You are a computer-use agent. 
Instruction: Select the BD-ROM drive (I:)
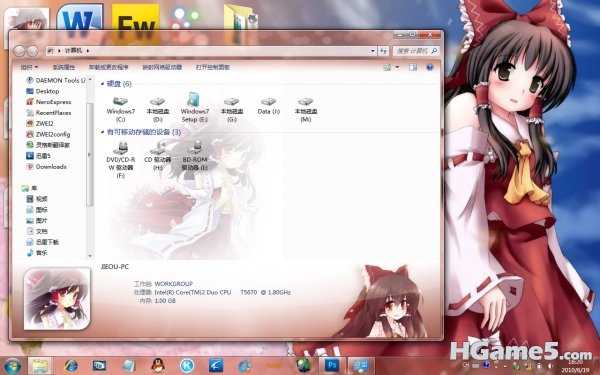pos(195,156)
